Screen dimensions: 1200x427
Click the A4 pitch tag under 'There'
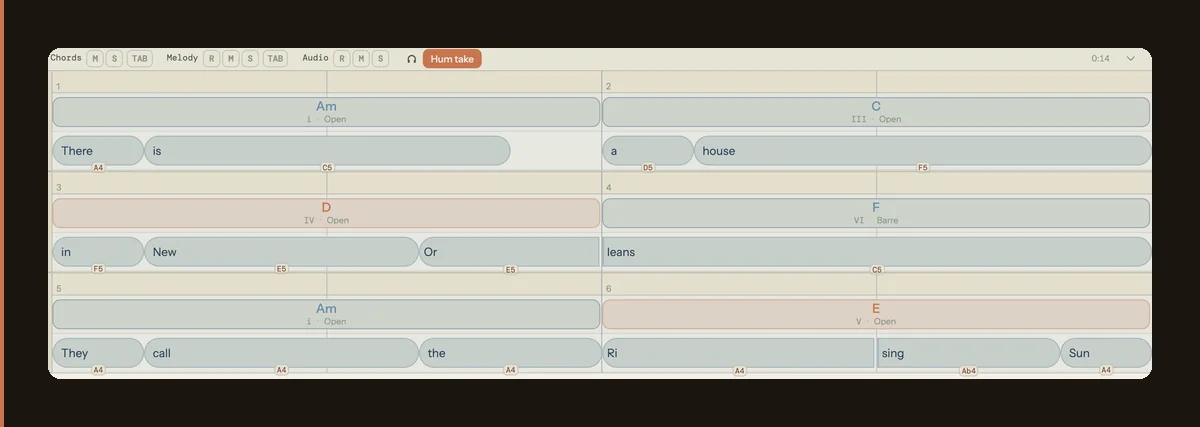click(x=98, y=168)
